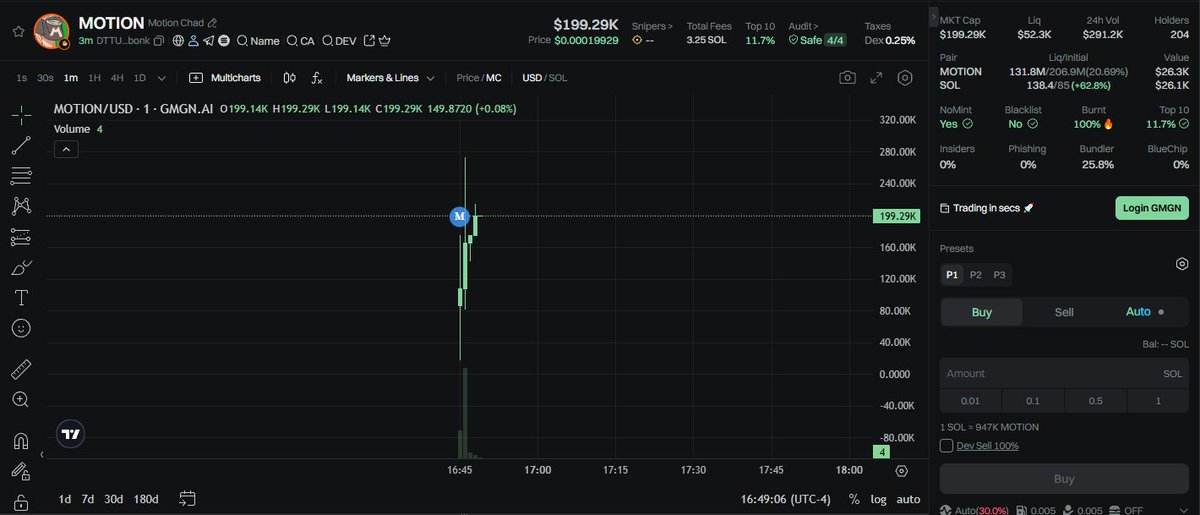Switch chart interval to 1D
The height and width of the screenshot is (515, 1200).
(140, 78)
